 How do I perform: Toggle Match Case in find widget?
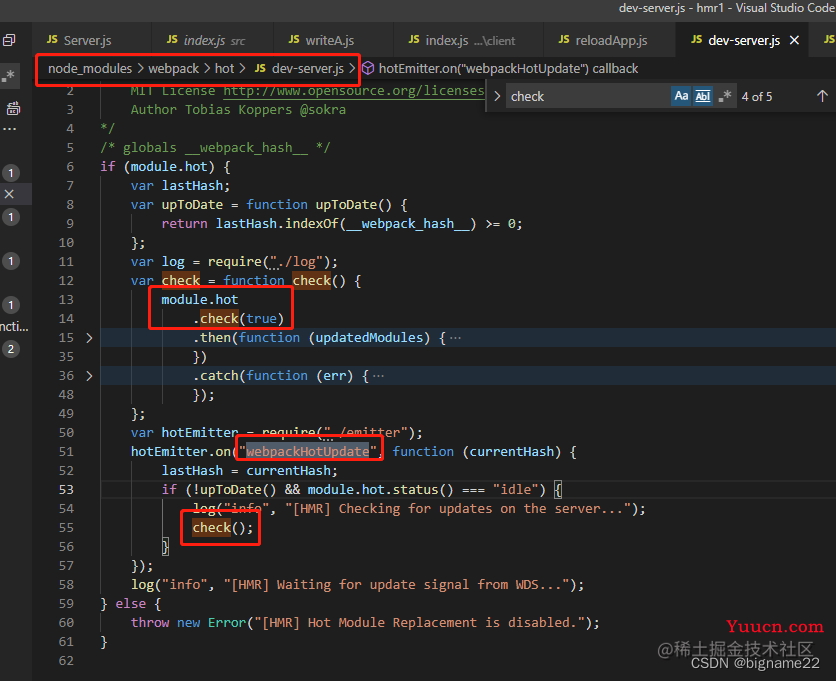click(681, 97)
